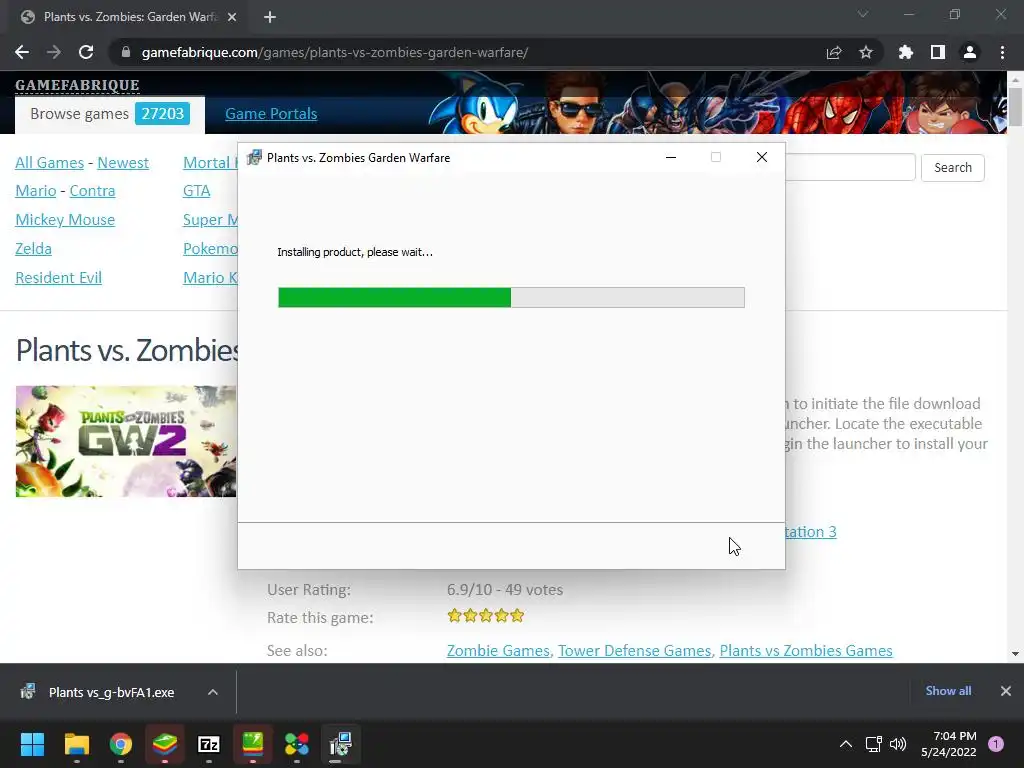The image size is (1024, 768).
Task: Open the Mario link
Action: click(36, 191)
